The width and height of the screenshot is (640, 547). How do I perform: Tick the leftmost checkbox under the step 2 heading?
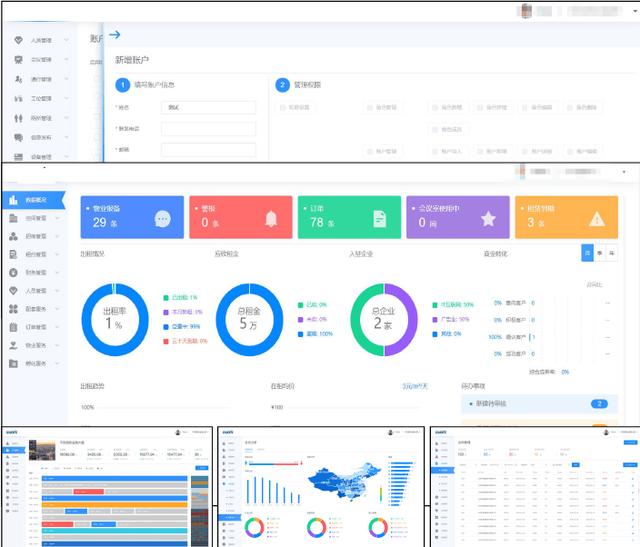tap(282, 107)
